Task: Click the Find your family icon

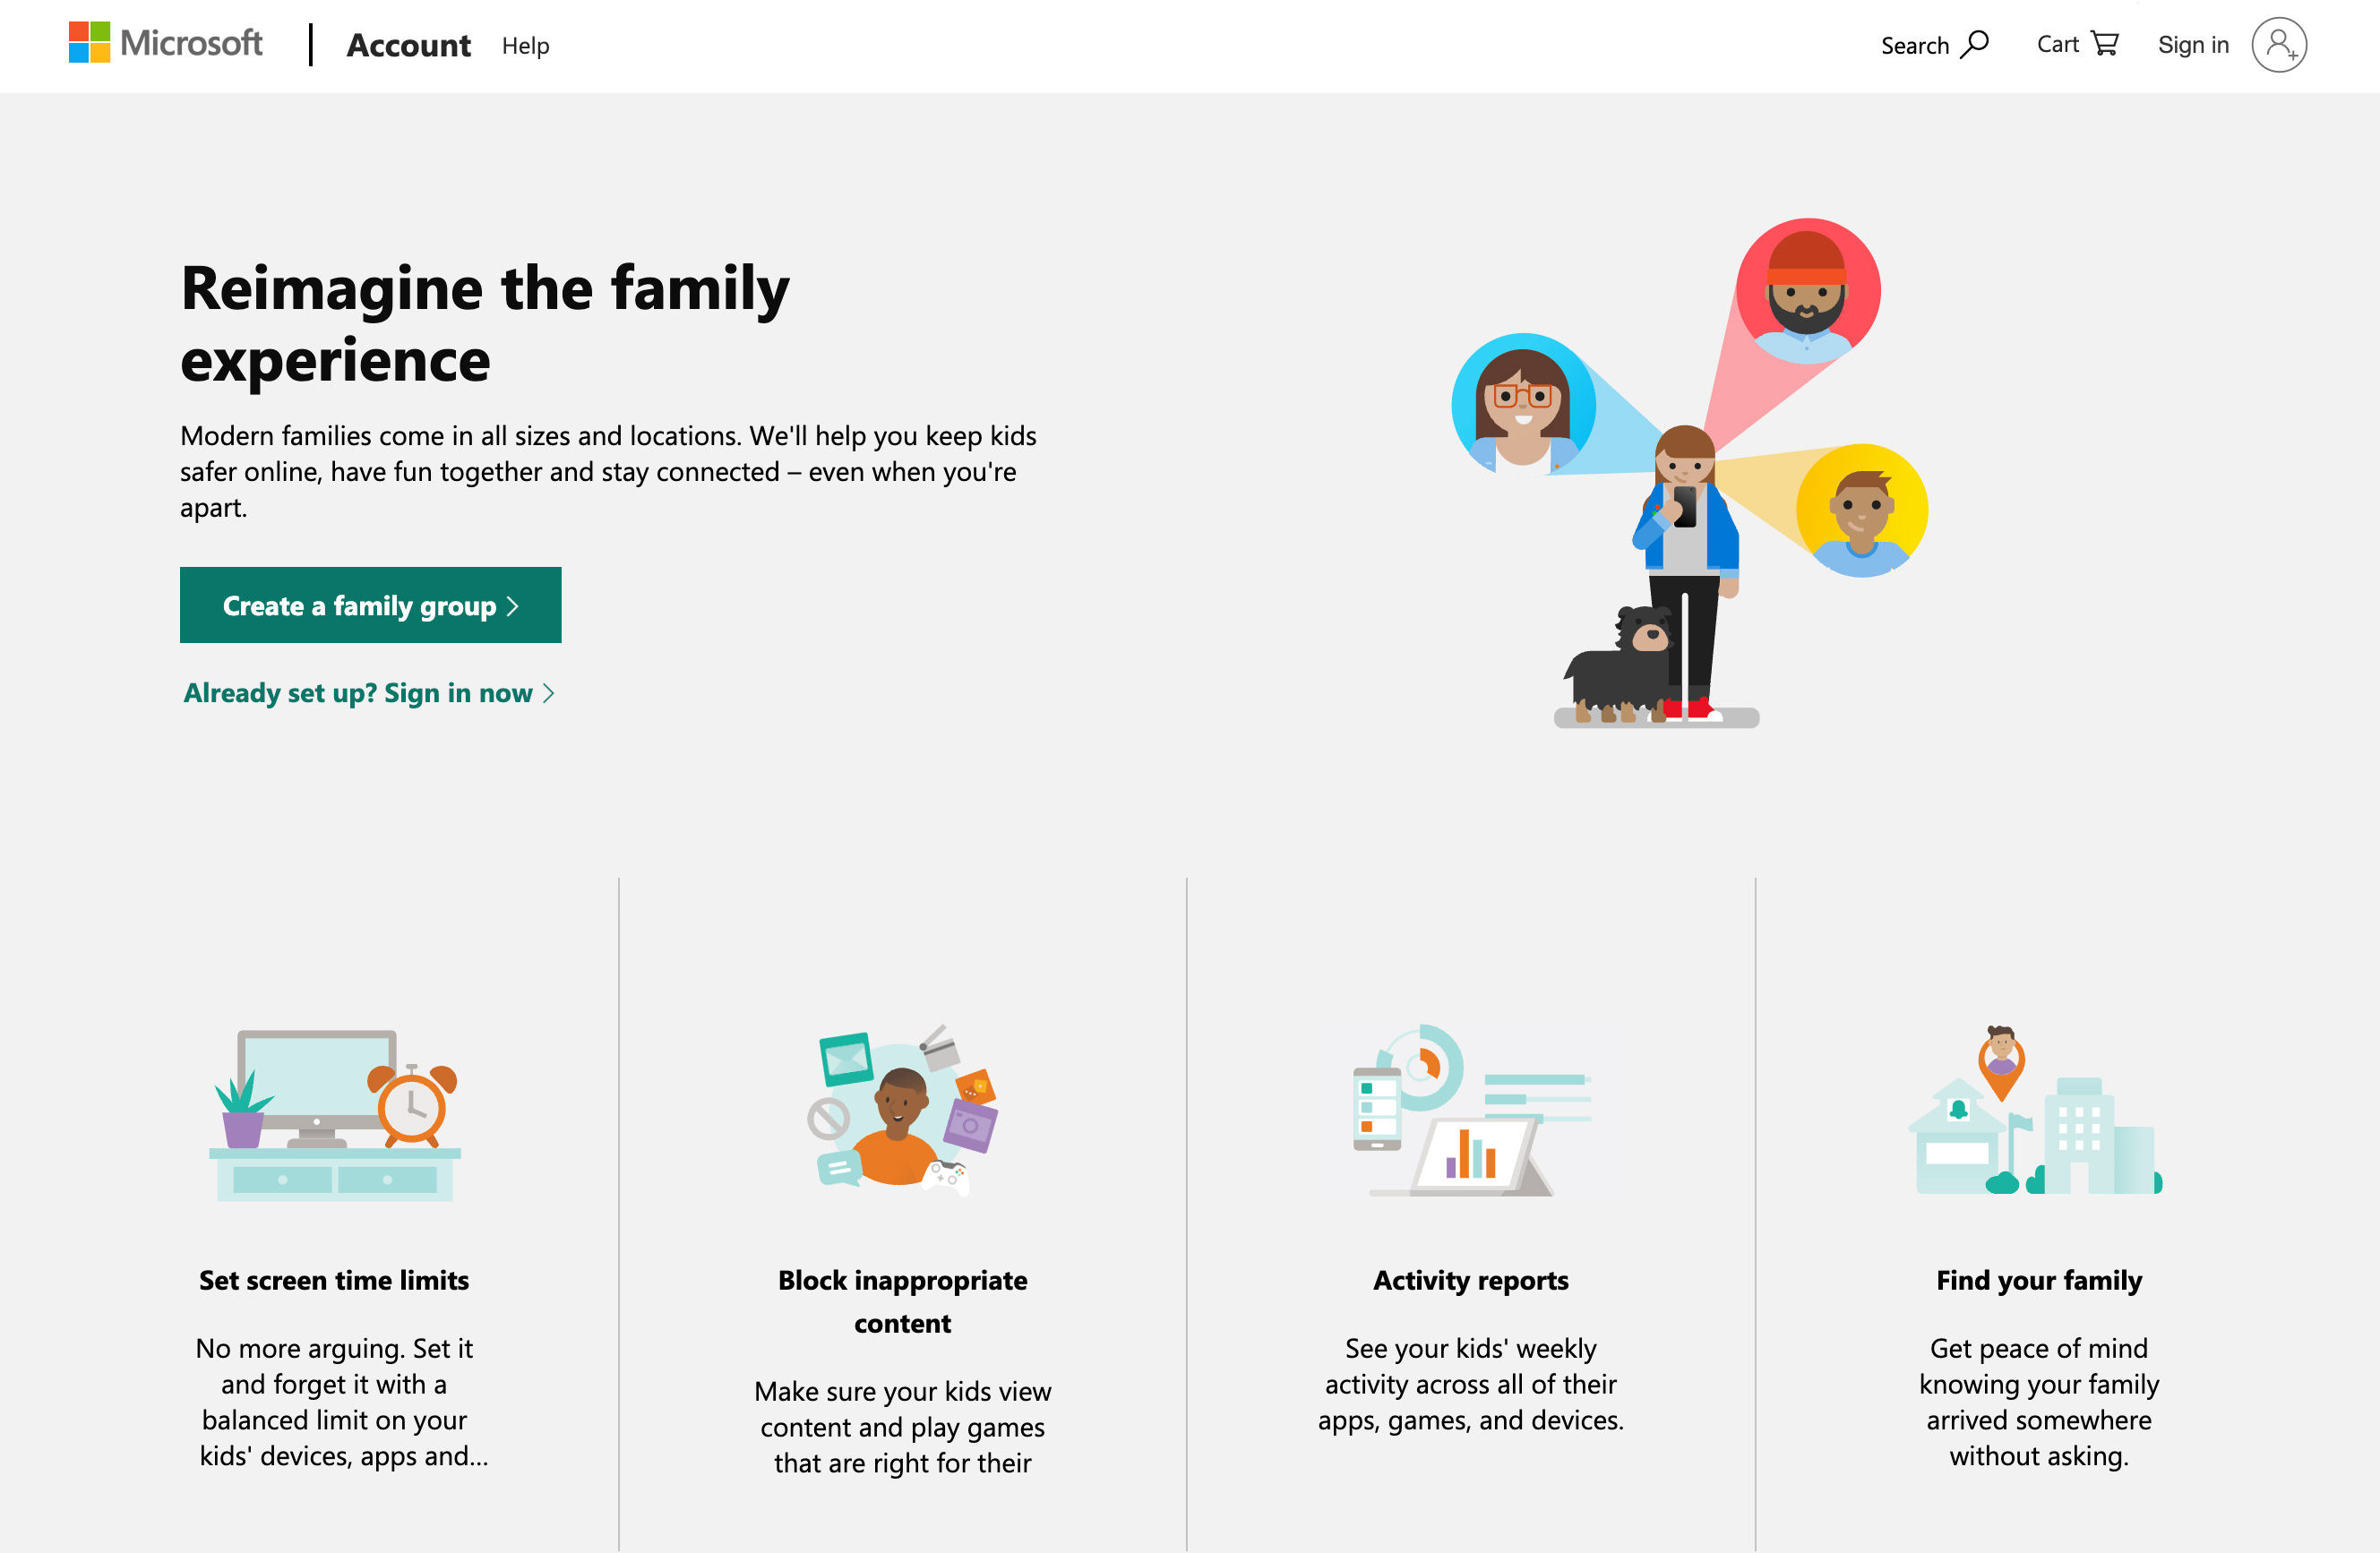Action: coord(2040,1111)
